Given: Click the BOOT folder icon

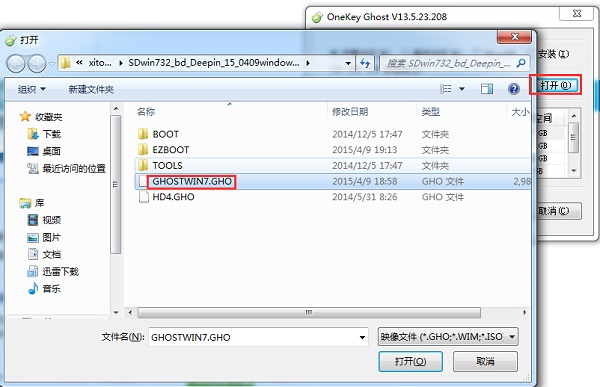Looking at the screenshot, I should (x=143, y=134).
